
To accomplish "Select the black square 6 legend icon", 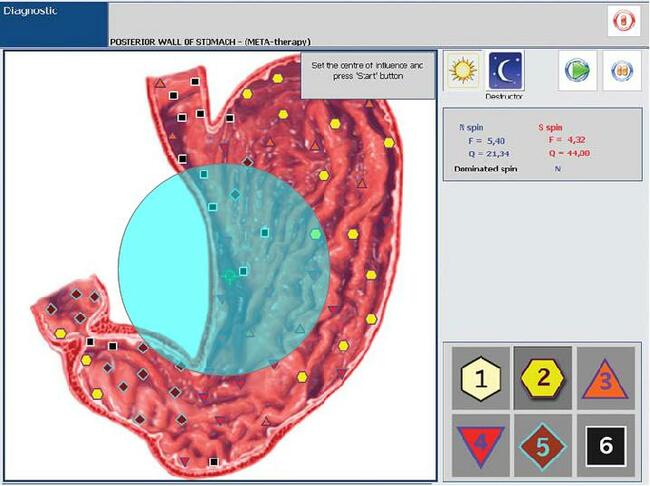I will click(604, 440).
